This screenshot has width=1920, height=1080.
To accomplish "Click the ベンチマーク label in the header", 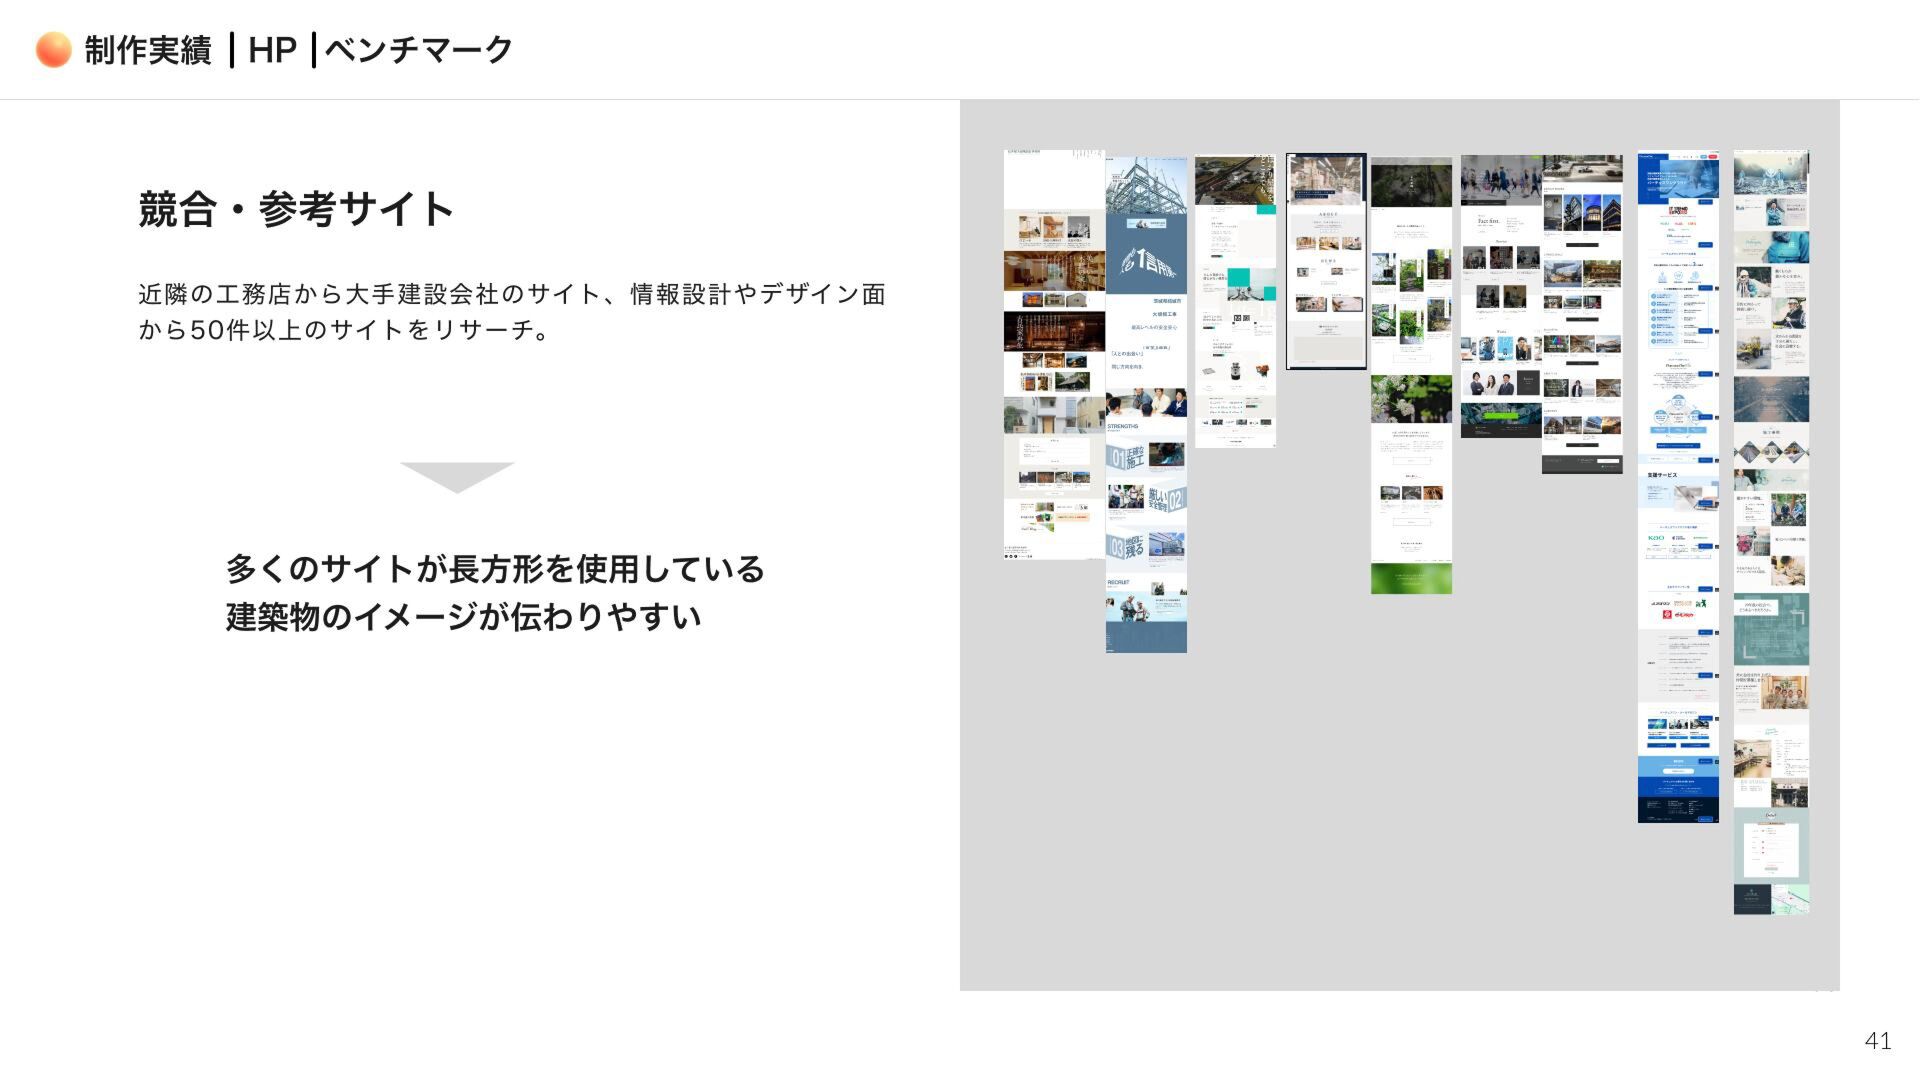I will (419, 49).
